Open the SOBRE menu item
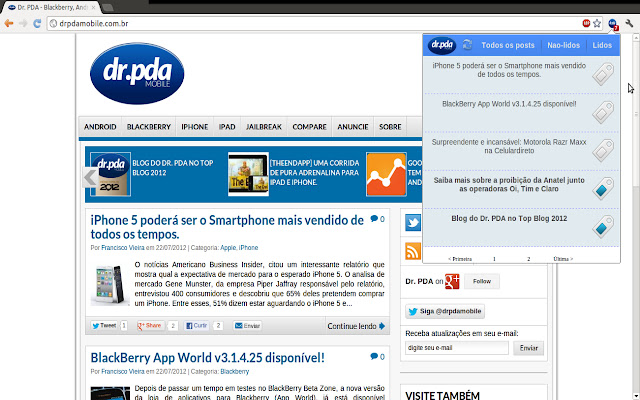This screenshot has height=400, width=640. tap(390, 127)
